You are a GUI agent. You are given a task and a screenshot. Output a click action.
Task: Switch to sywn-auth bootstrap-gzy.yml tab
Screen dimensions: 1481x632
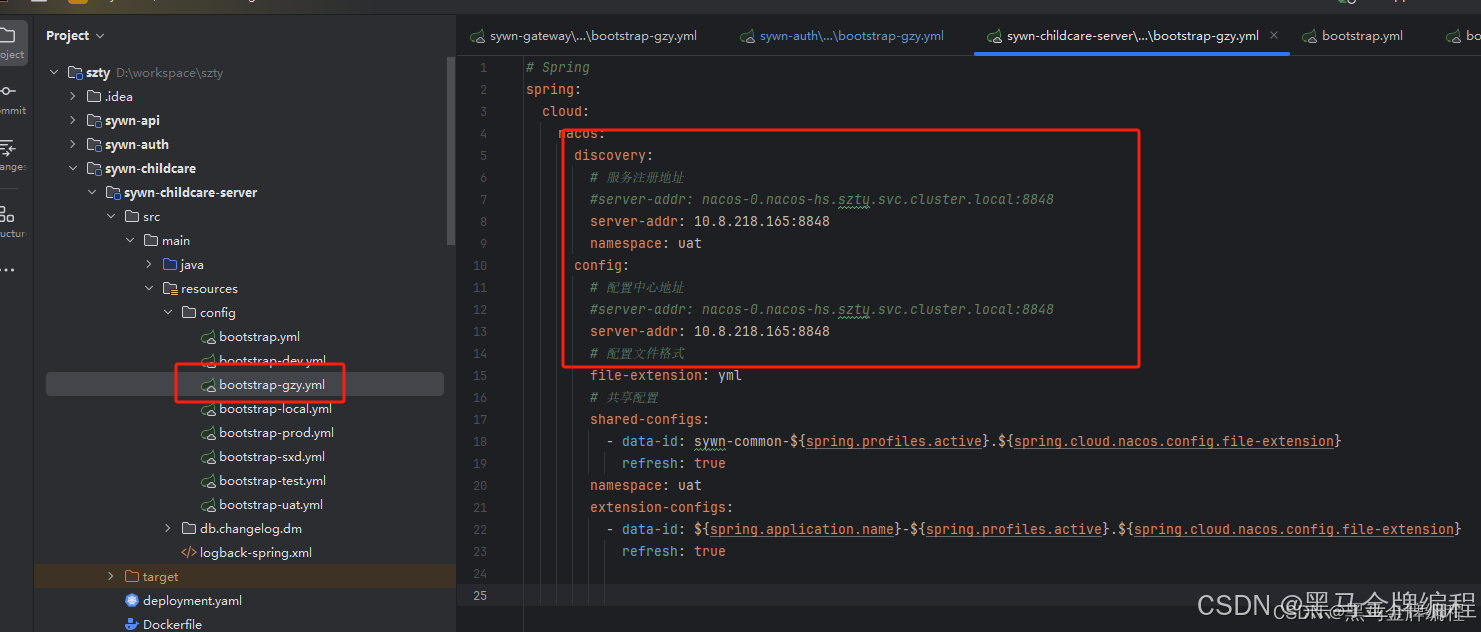pyautogui.click(x=842, y=36)
